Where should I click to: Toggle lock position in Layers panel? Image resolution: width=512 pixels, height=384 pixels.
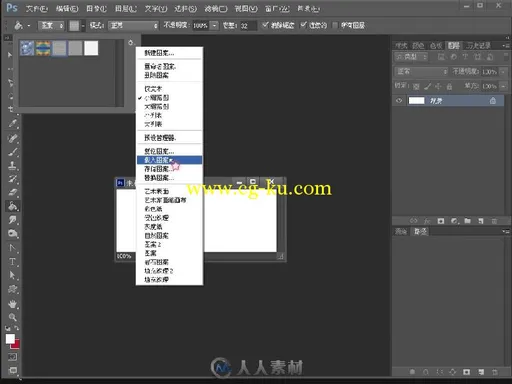tap(438, 87)
